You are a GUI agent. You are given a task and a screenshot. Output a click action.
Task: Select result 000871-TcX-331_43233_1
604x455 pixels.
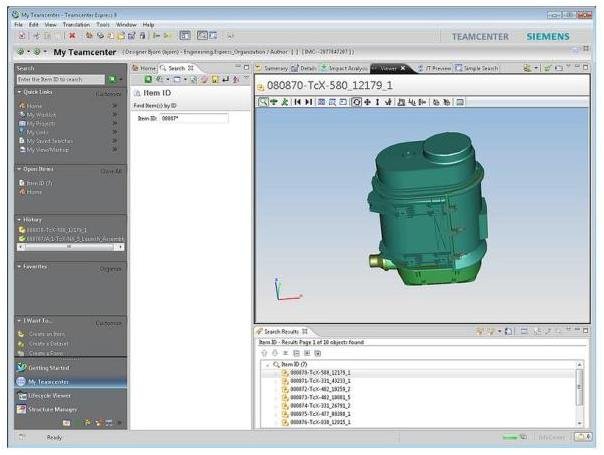tap(320, 381)
